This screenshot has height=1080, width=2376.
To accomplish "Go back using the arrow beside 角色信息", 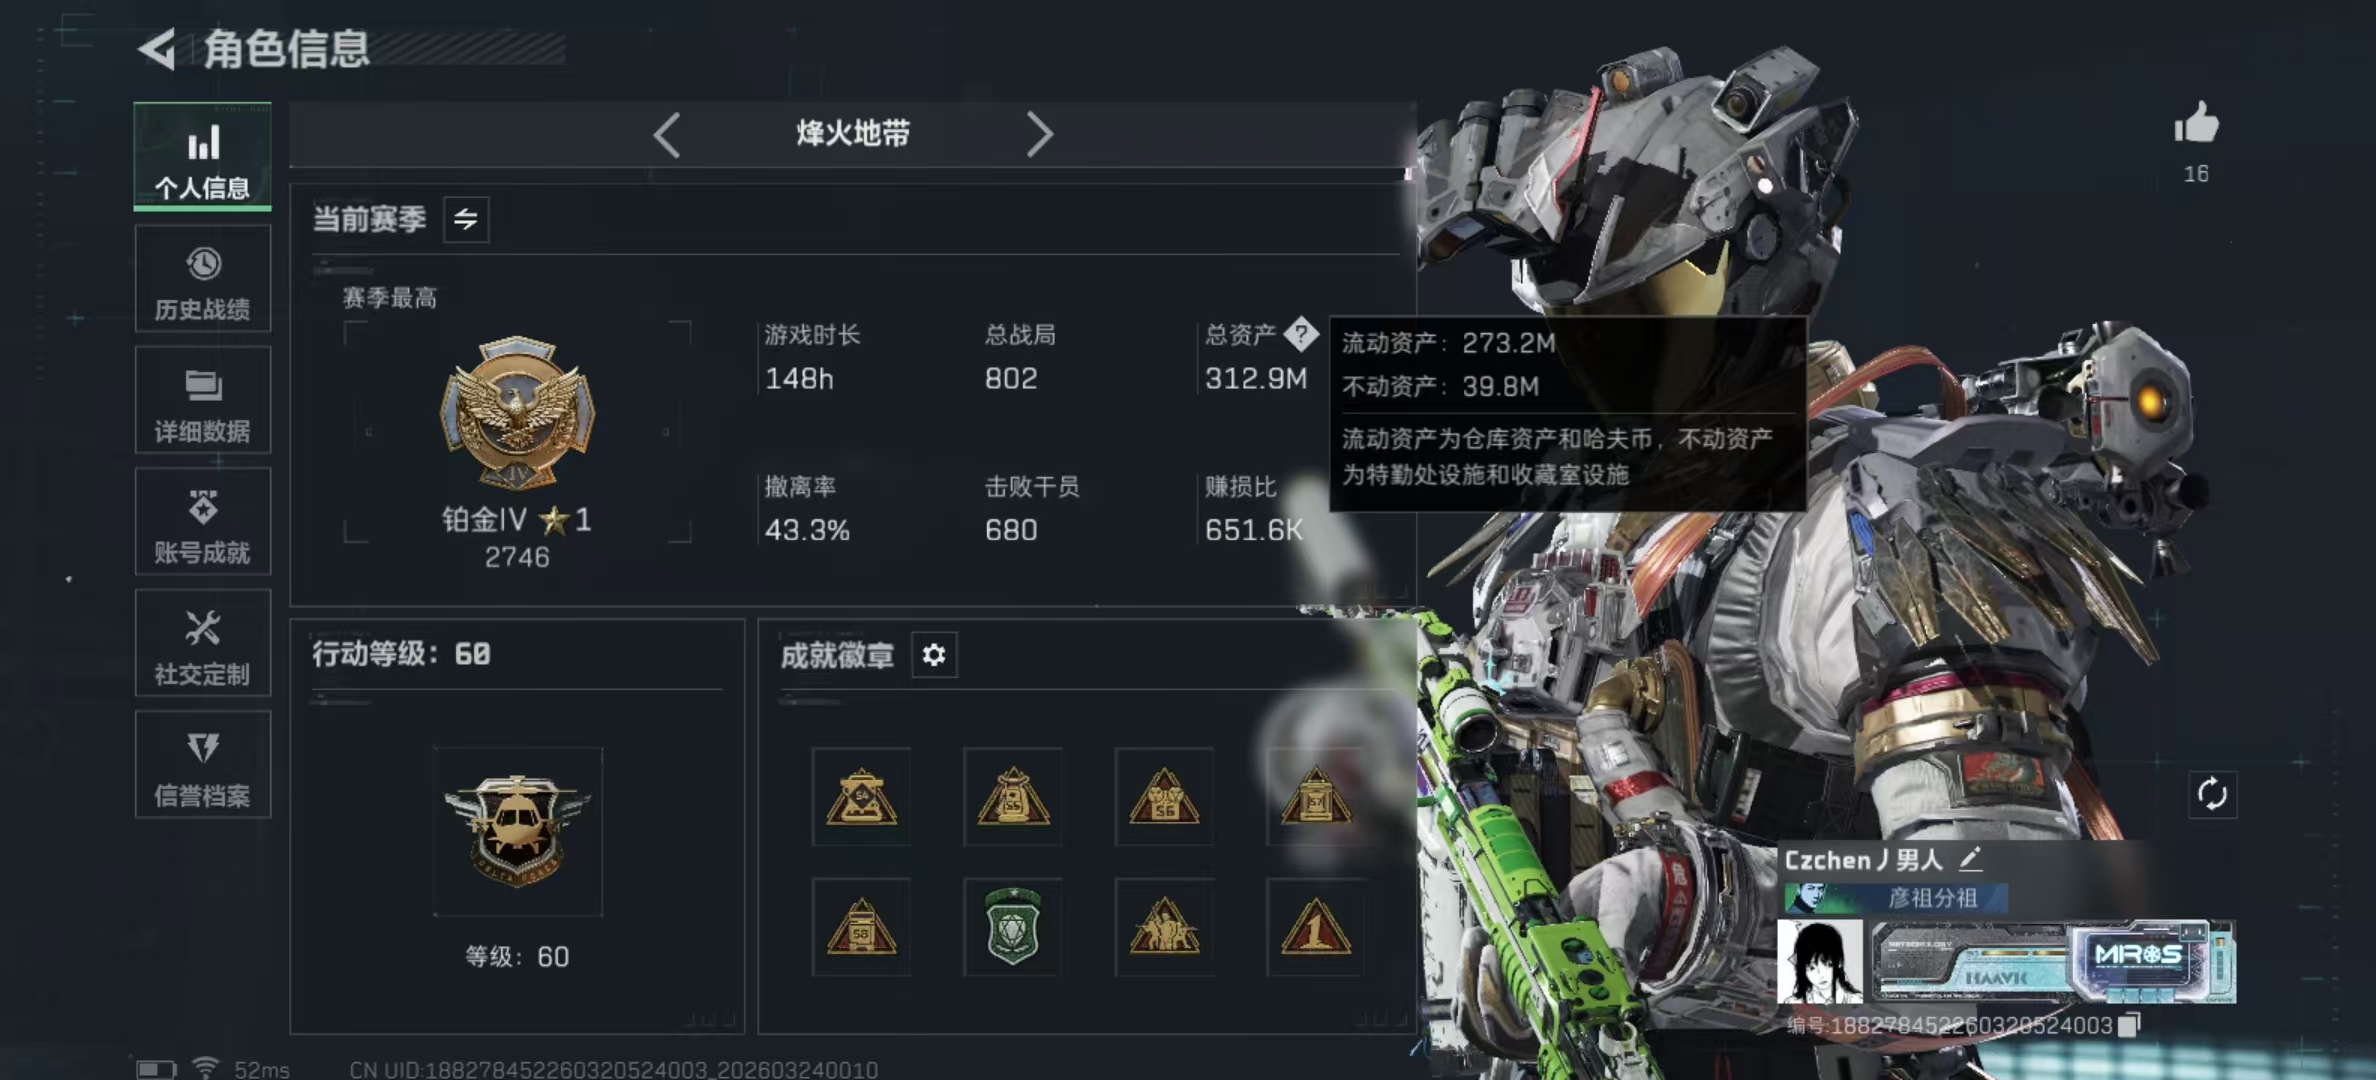I will point(156,49).
